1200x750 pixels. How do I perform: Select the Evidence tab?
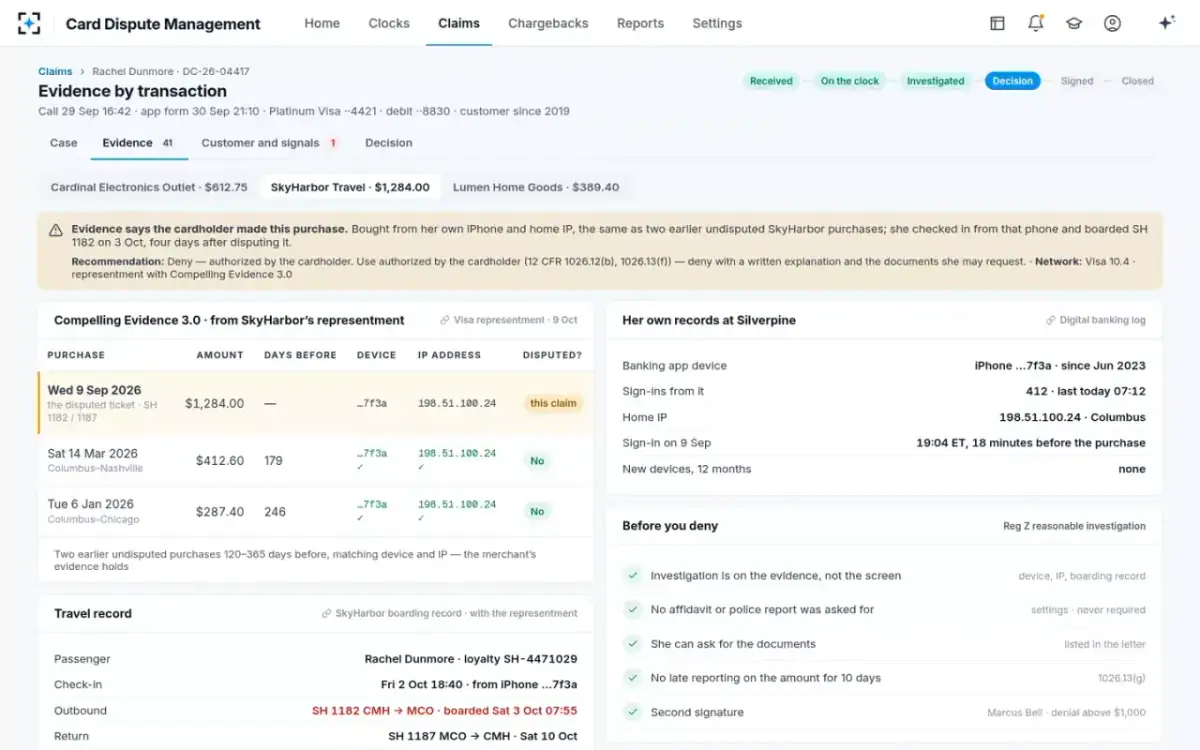coord(138,143)
